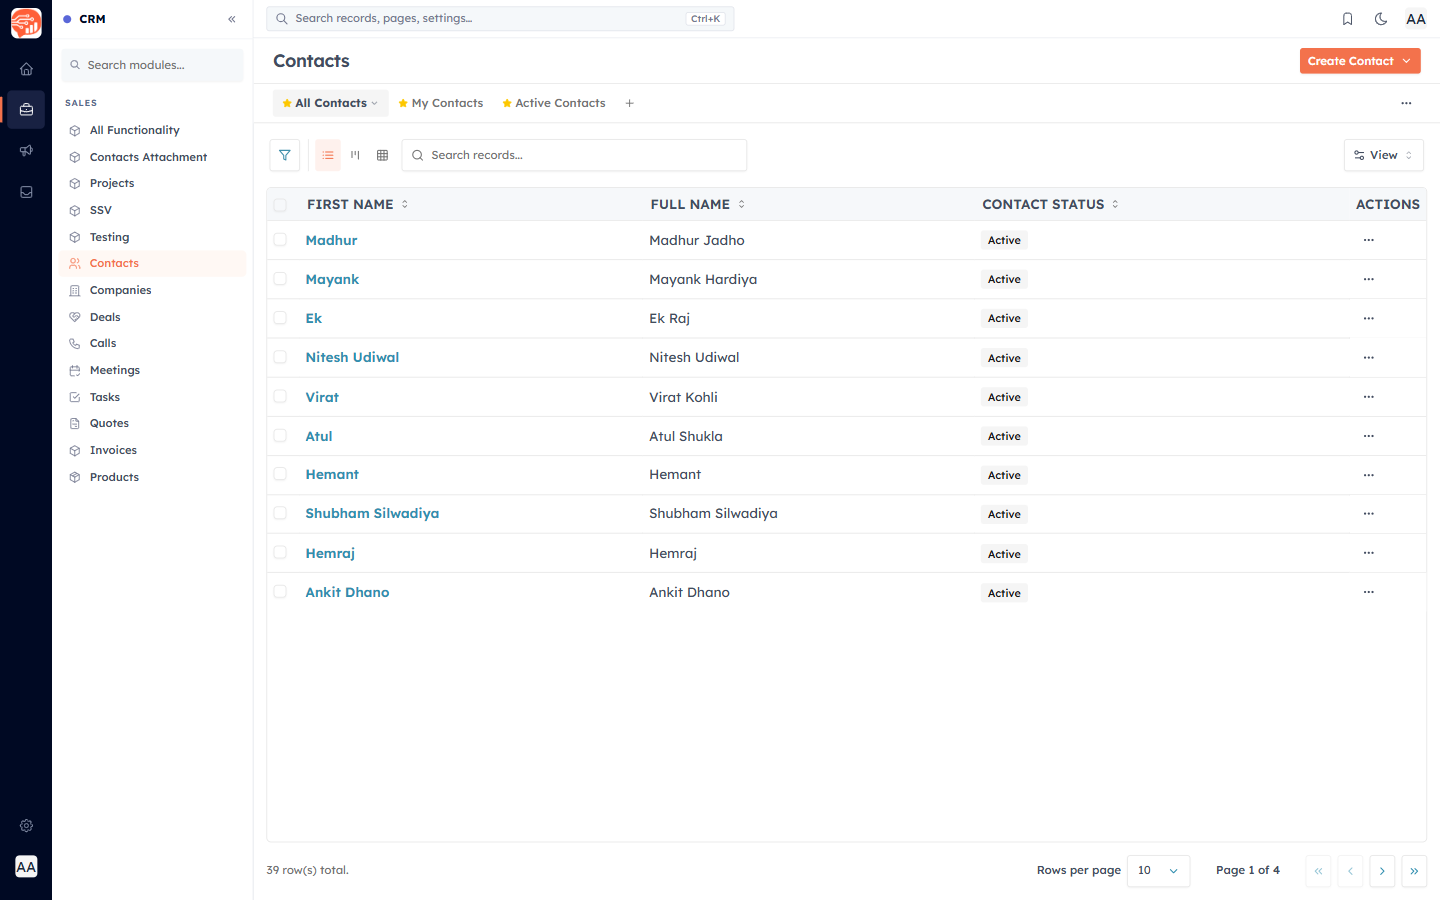
Task: Open the Atul contact link
Action: click(319, 436)
